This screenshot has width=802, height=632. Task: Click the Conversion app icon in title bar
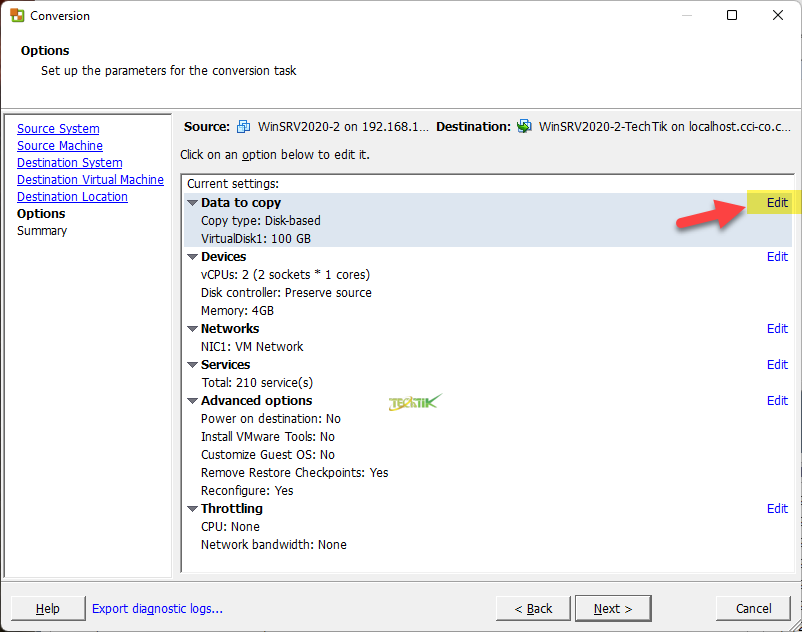(x=17, y=15)
